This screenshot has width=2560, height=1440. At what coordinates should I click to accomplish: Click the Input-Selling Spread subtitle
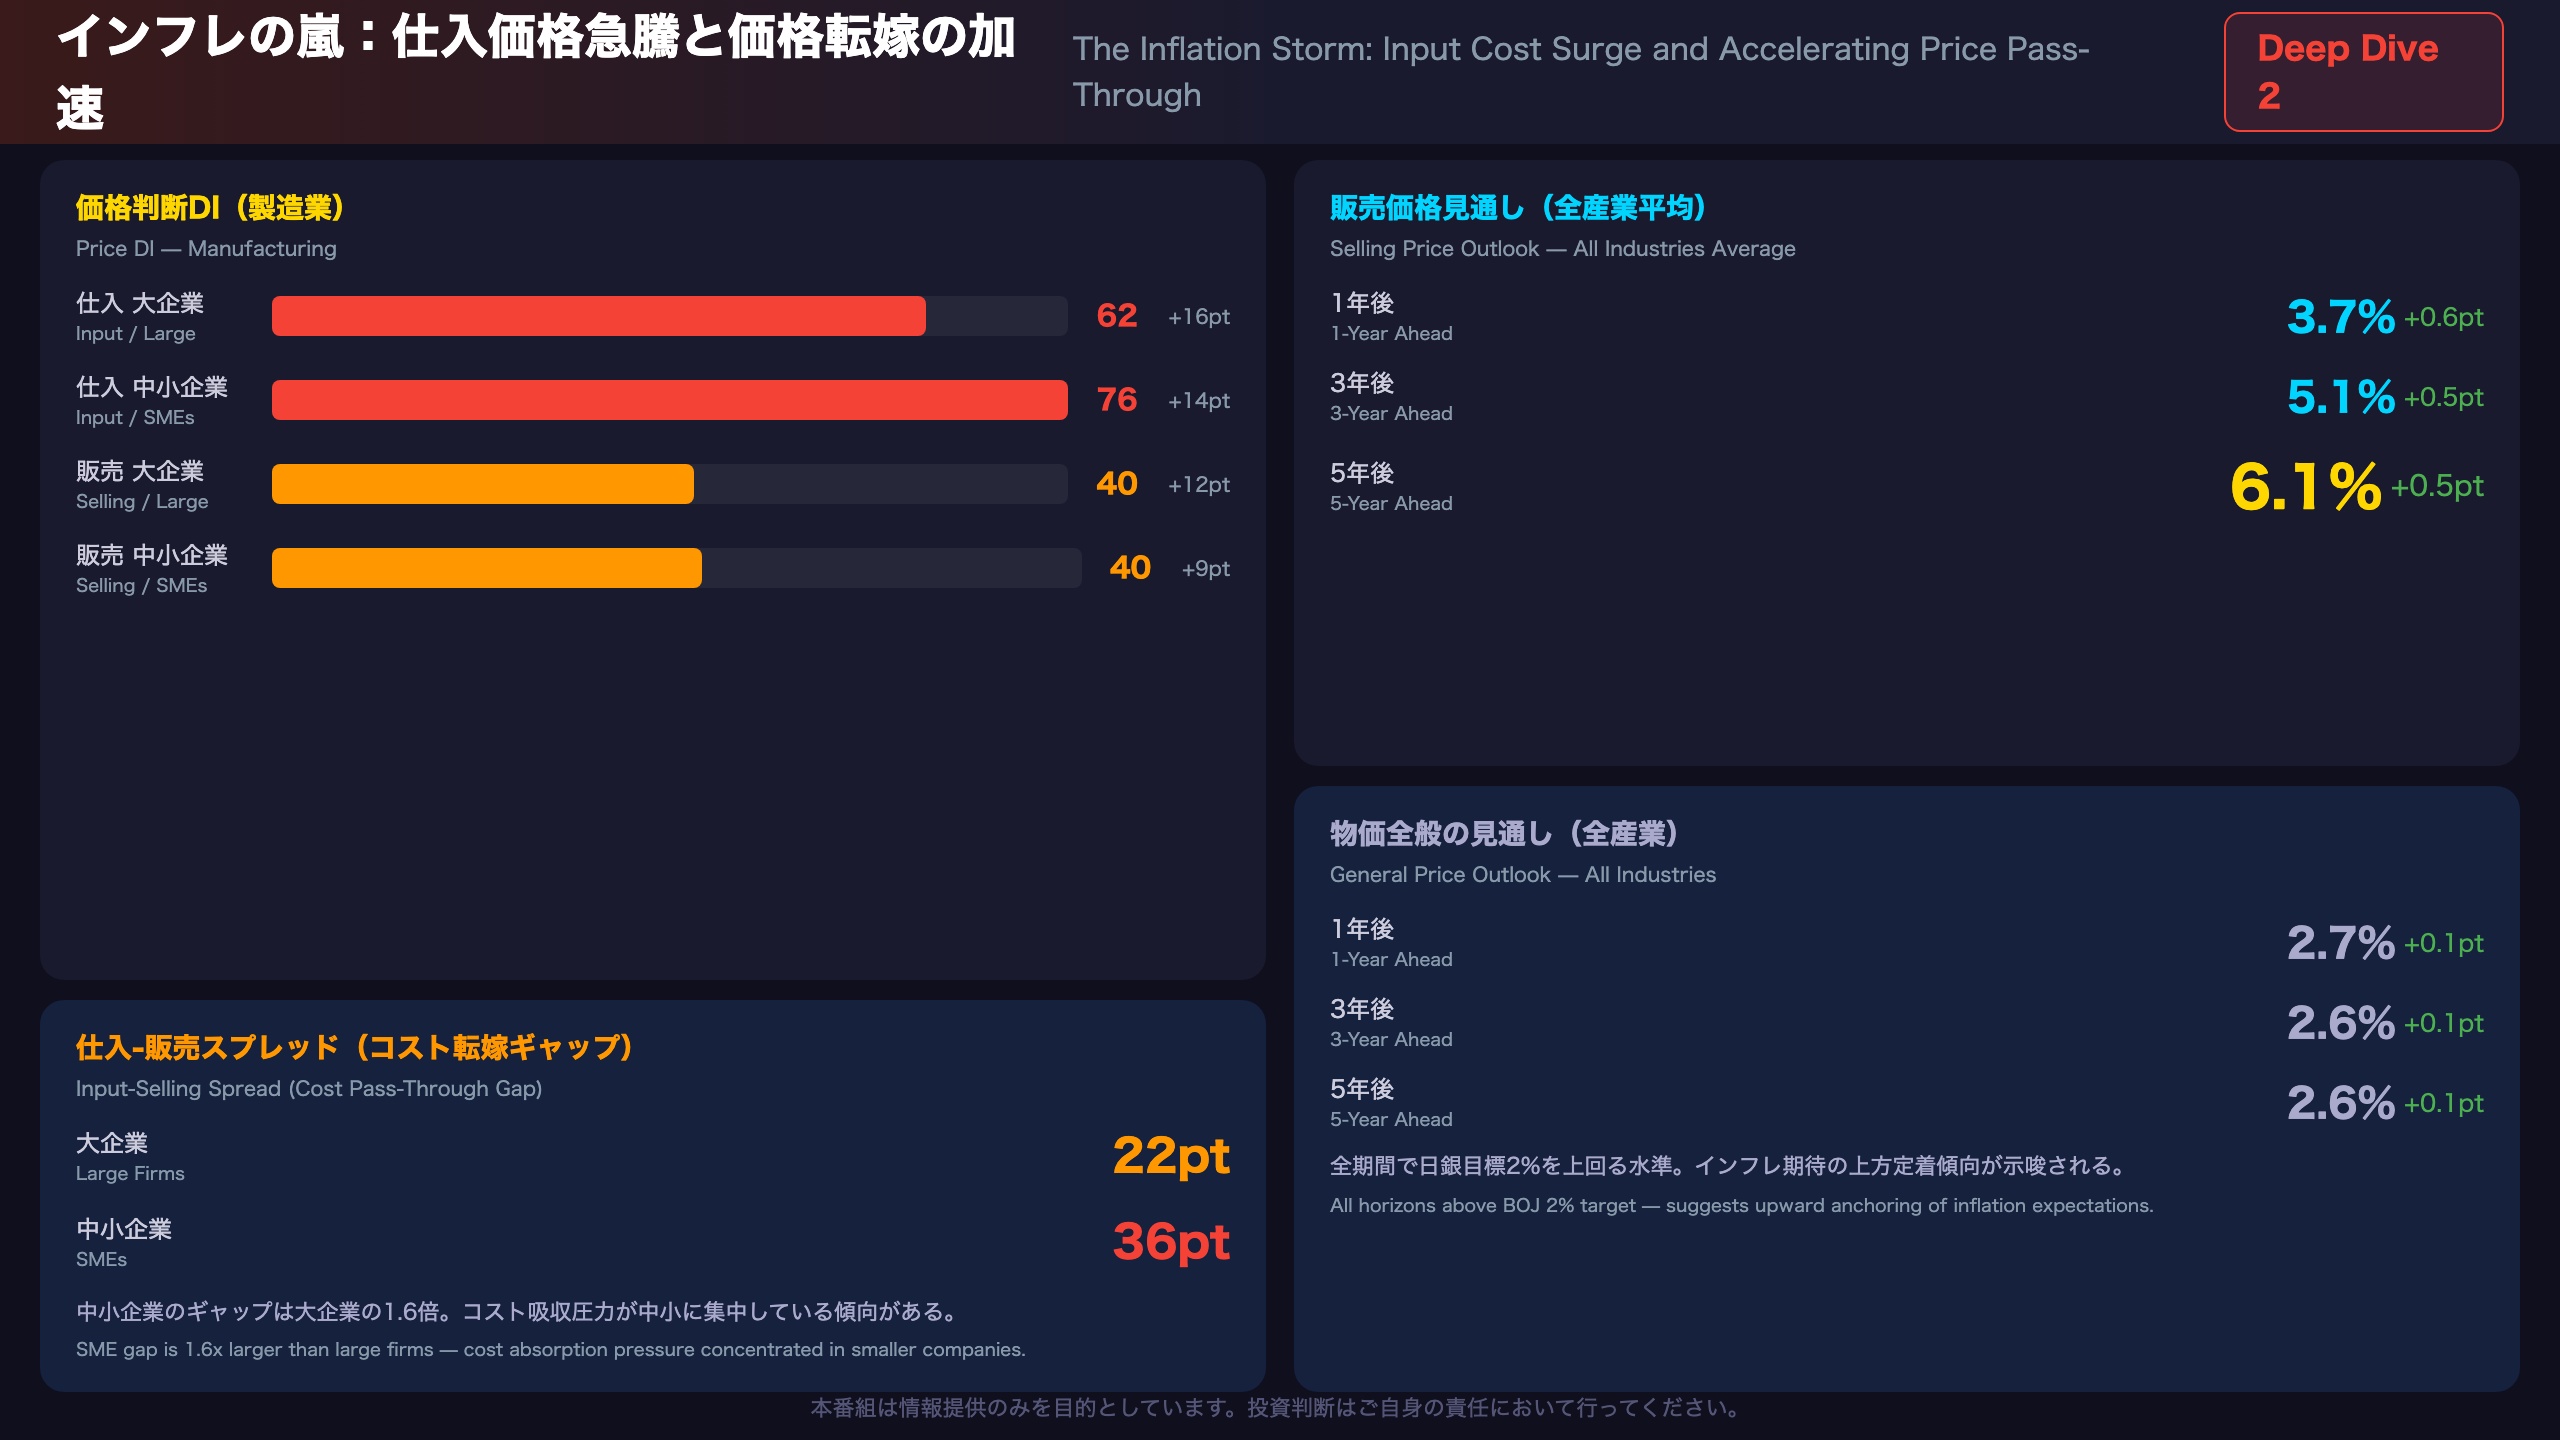click(x=309, y=1089)
